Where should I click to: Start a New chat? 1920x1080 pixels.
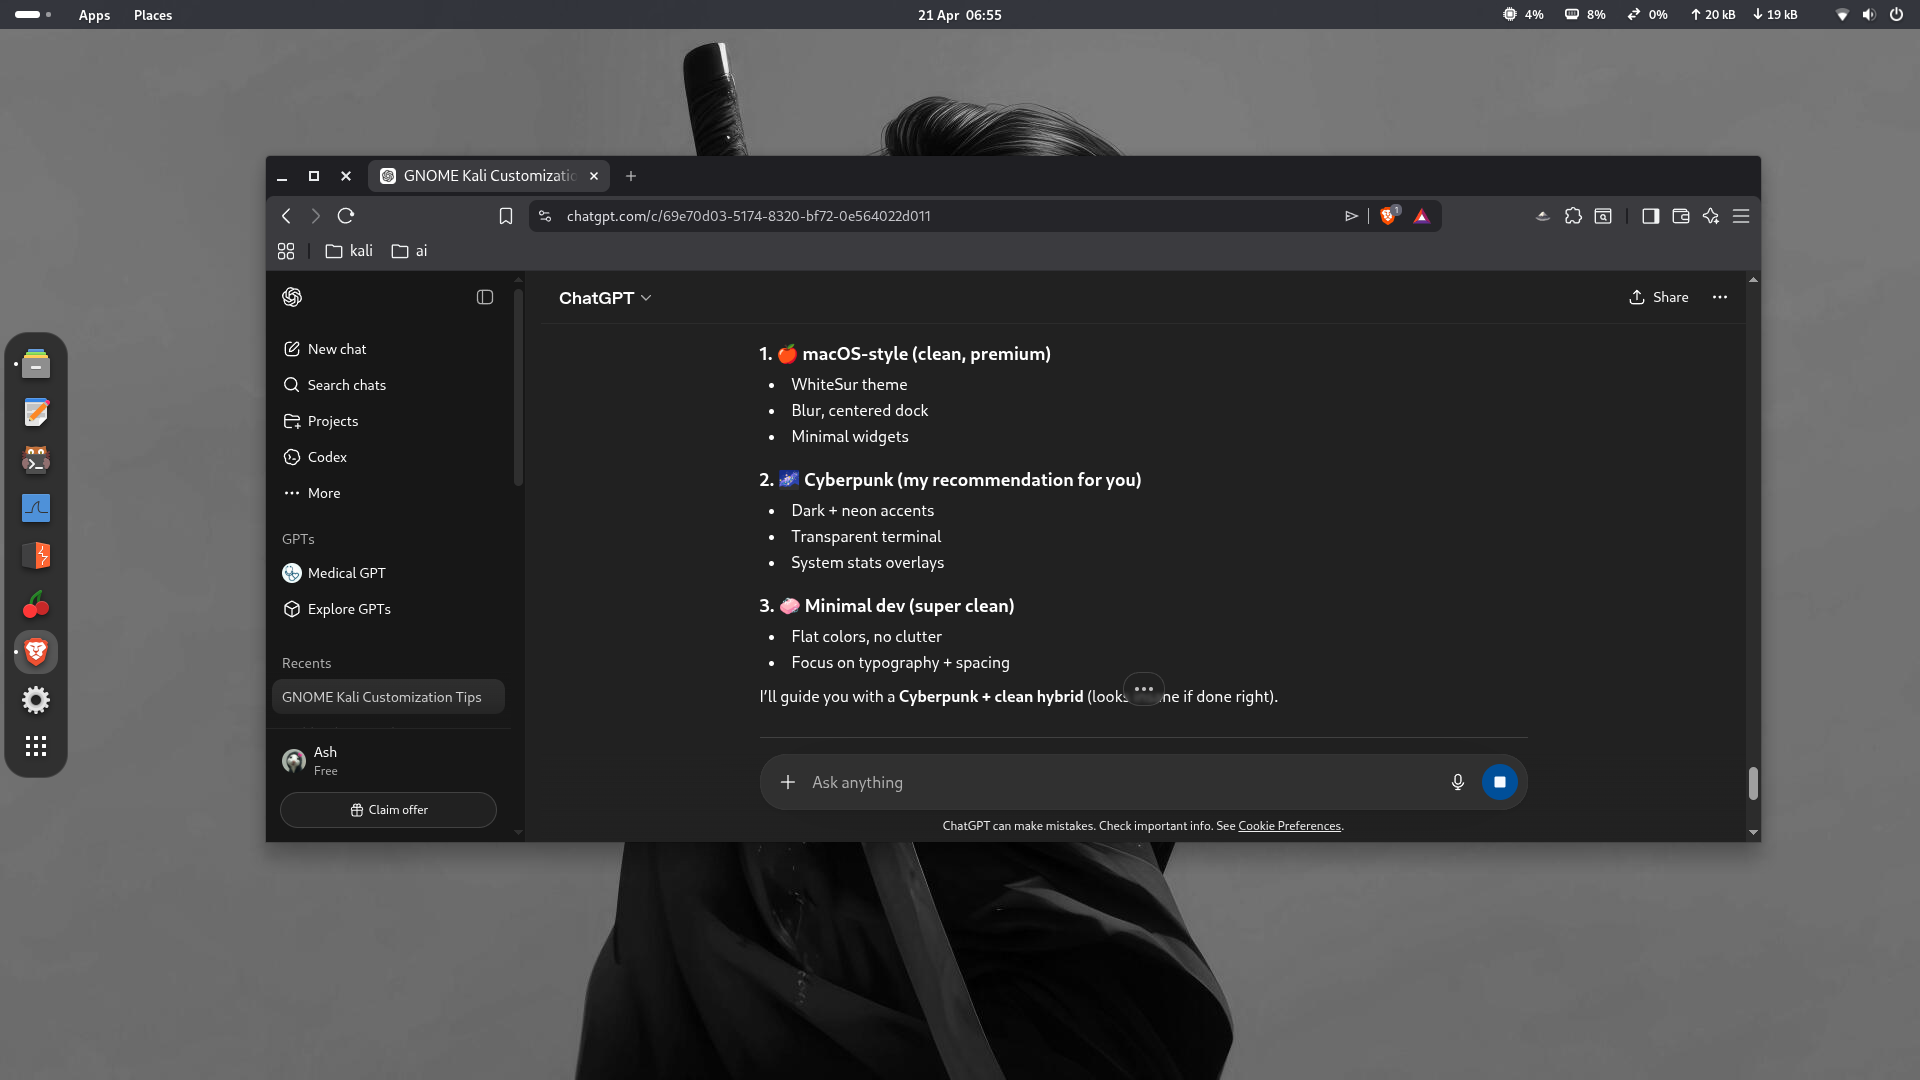[x=388, y=349]
